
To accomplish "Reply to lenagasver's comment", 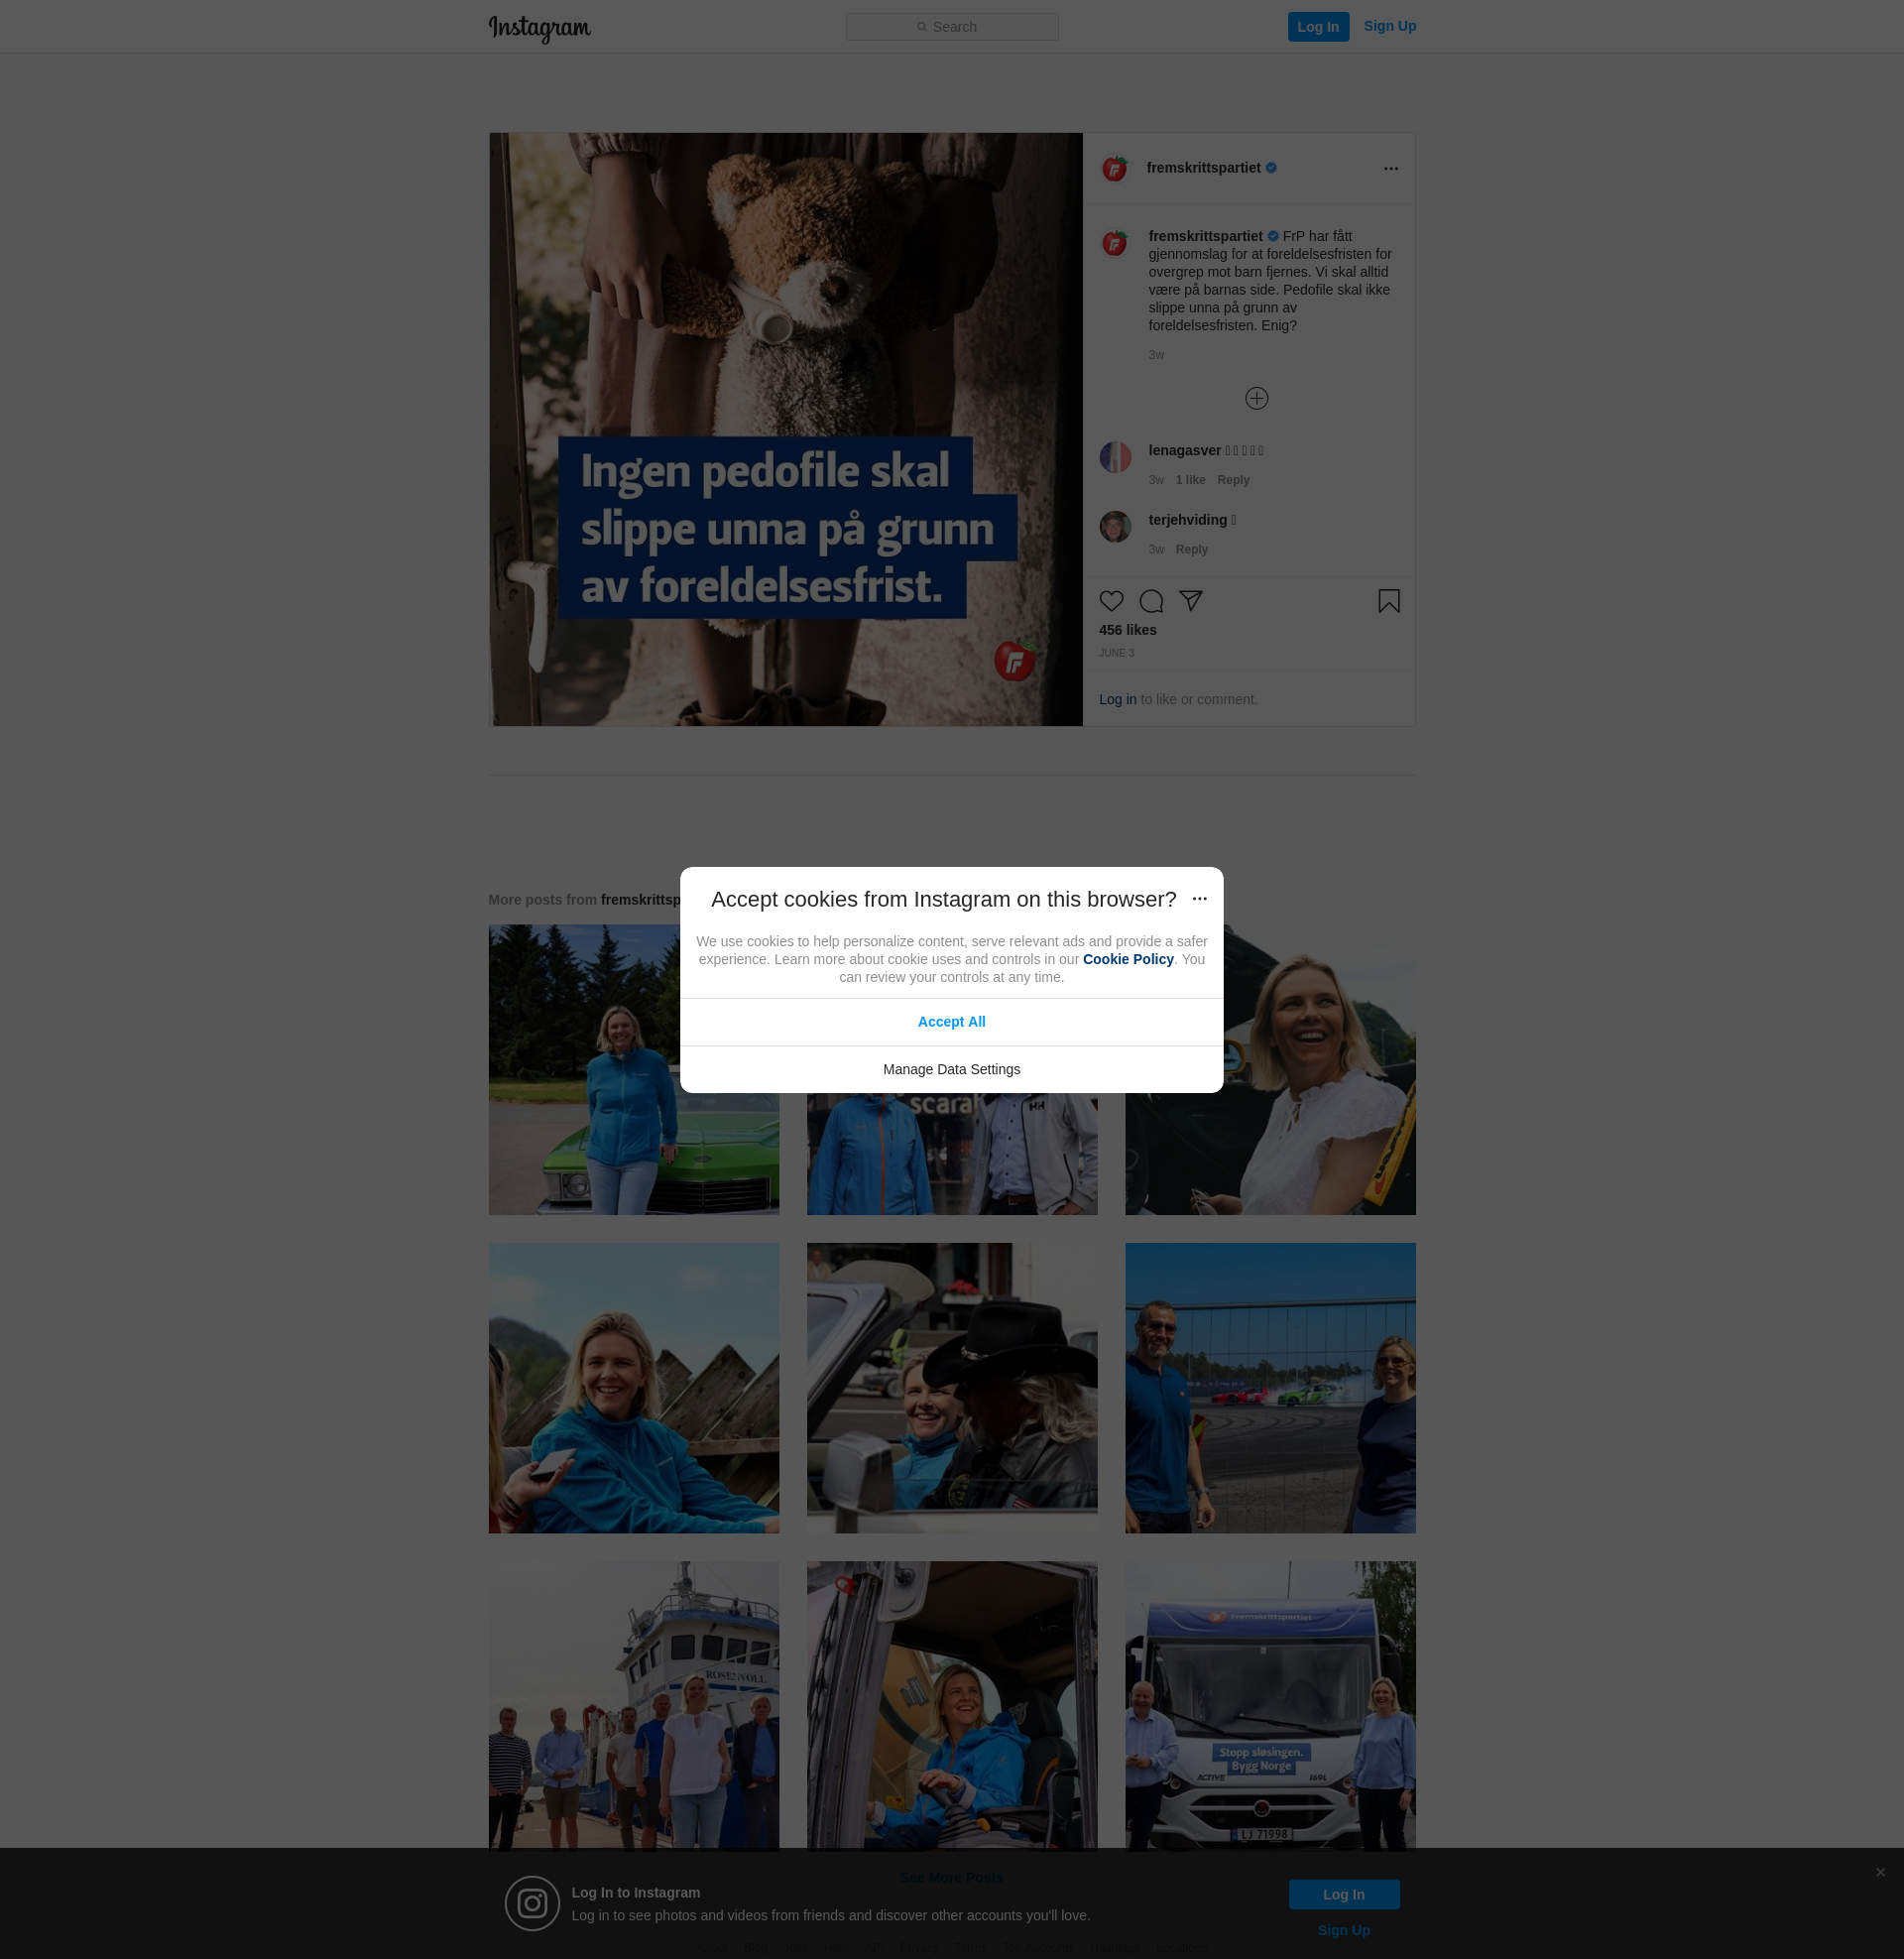I will tap(1233, 481).
